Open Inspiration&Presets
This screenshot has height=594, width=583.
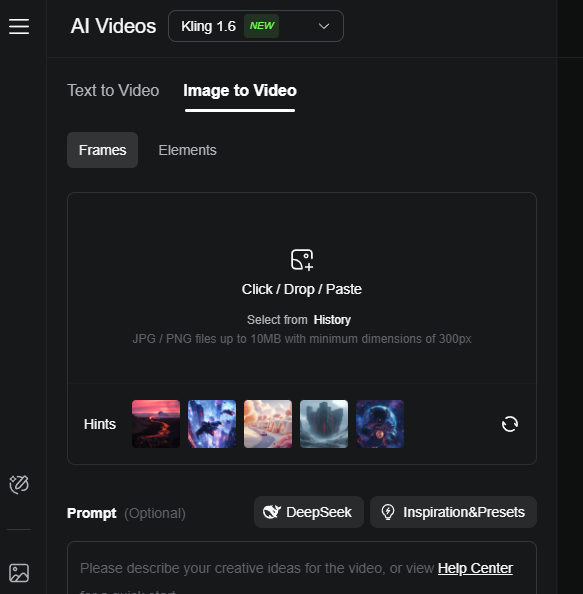[x=453, y=512]
